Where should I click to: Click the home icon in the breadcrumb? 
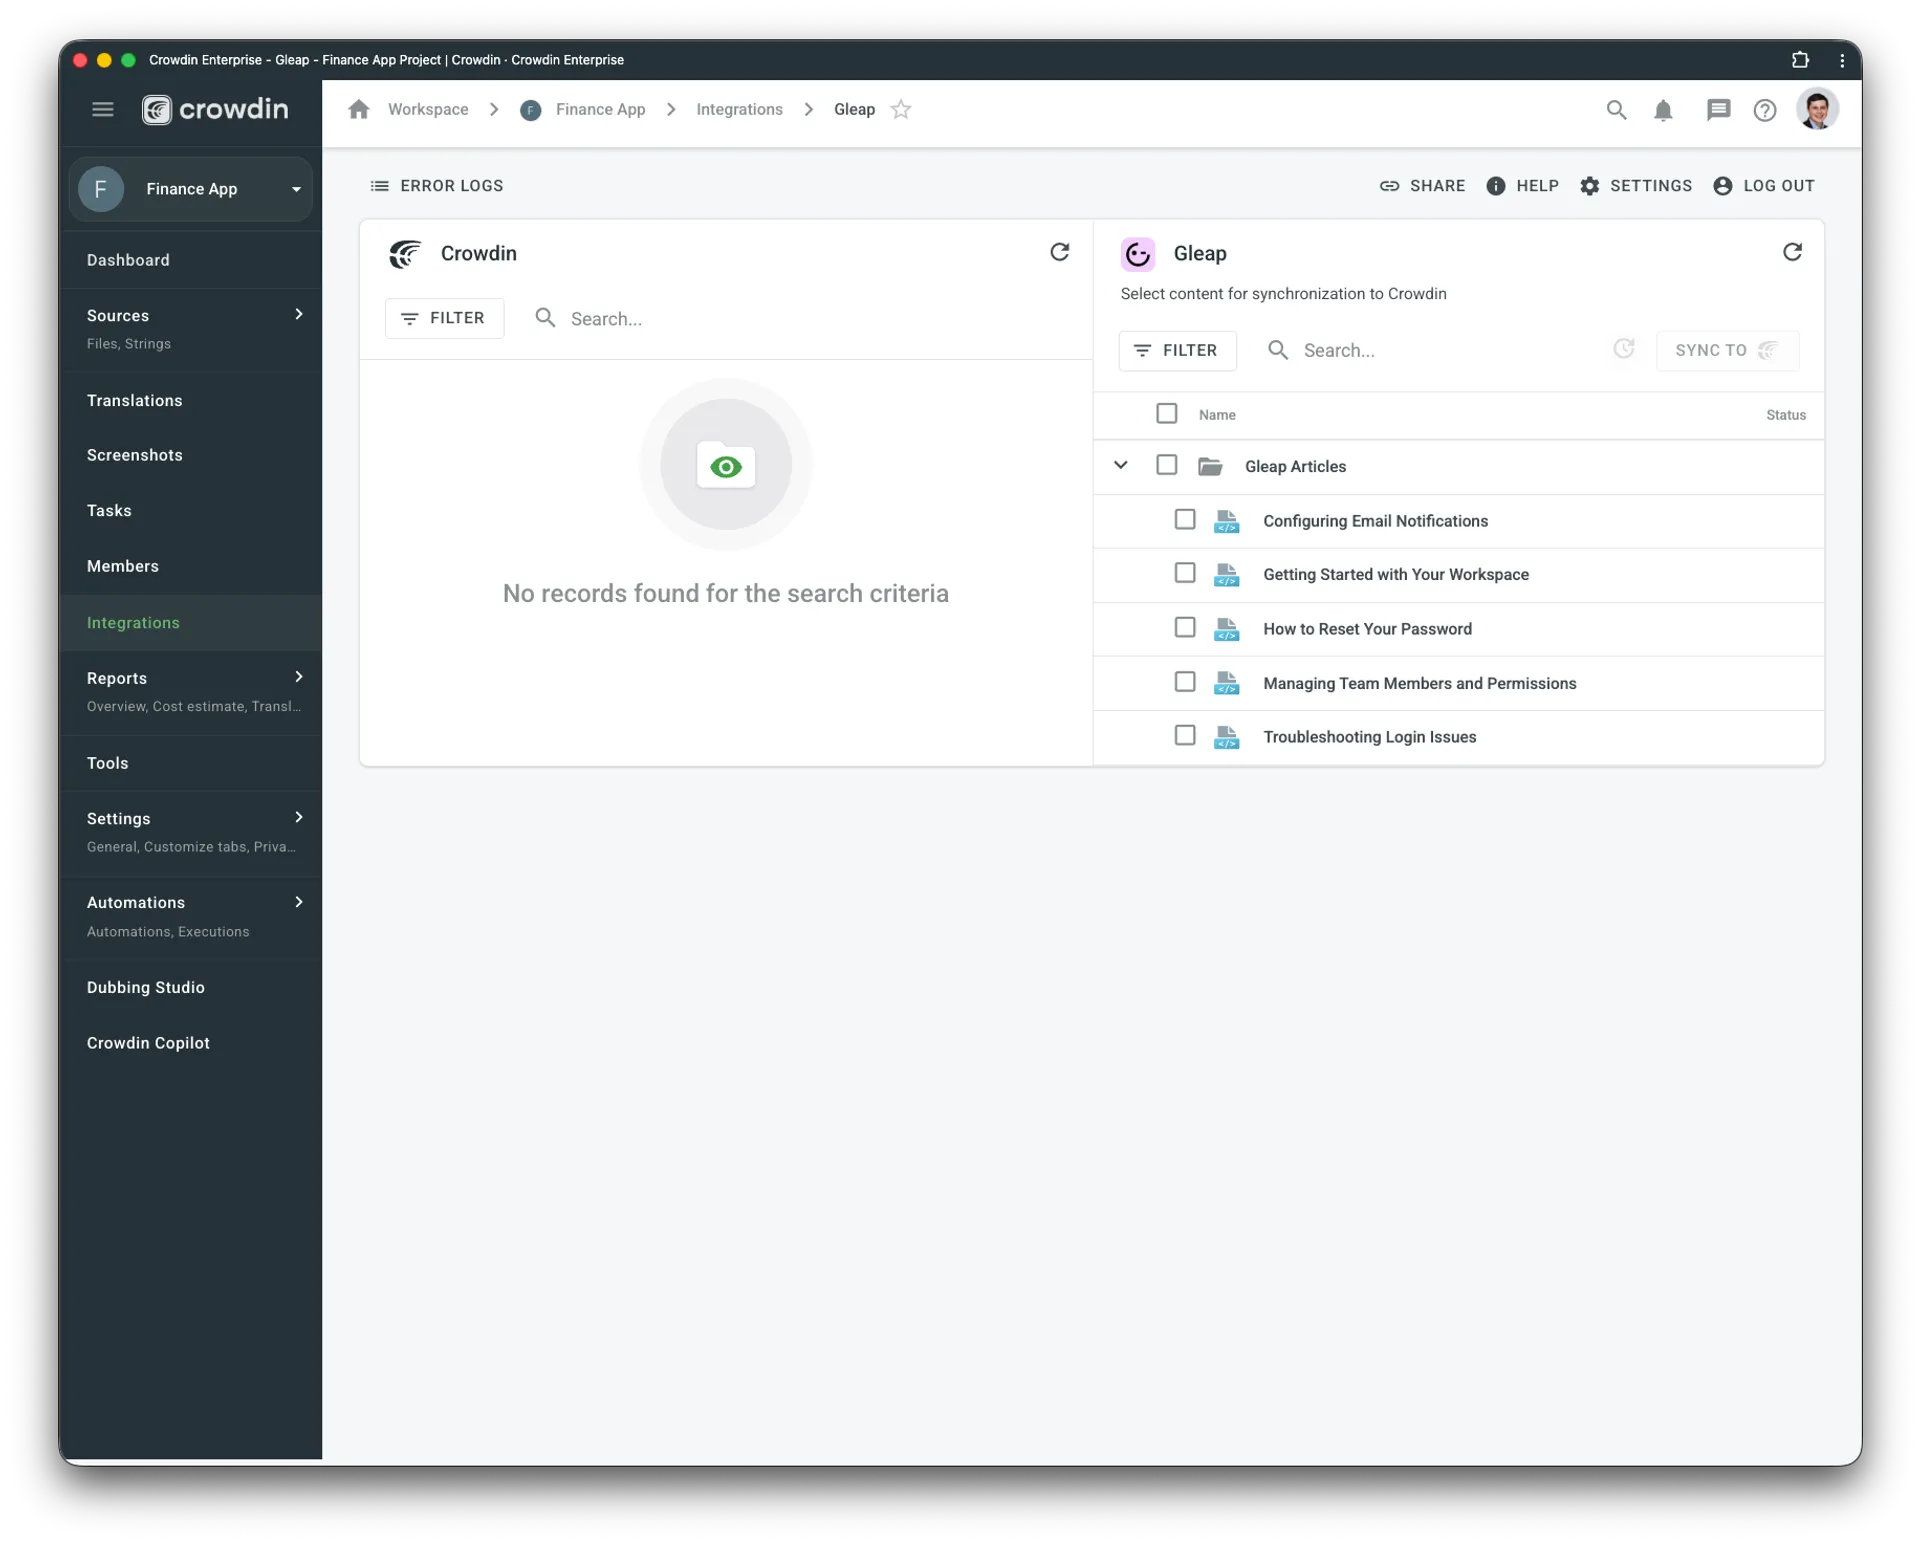pos(359,109)
